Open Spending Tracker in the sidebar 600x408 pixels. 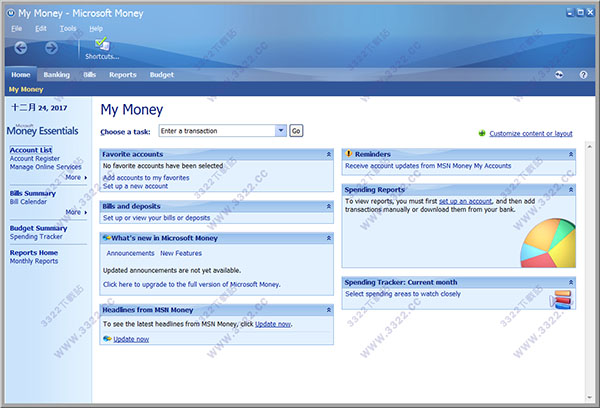click(36, 237)
